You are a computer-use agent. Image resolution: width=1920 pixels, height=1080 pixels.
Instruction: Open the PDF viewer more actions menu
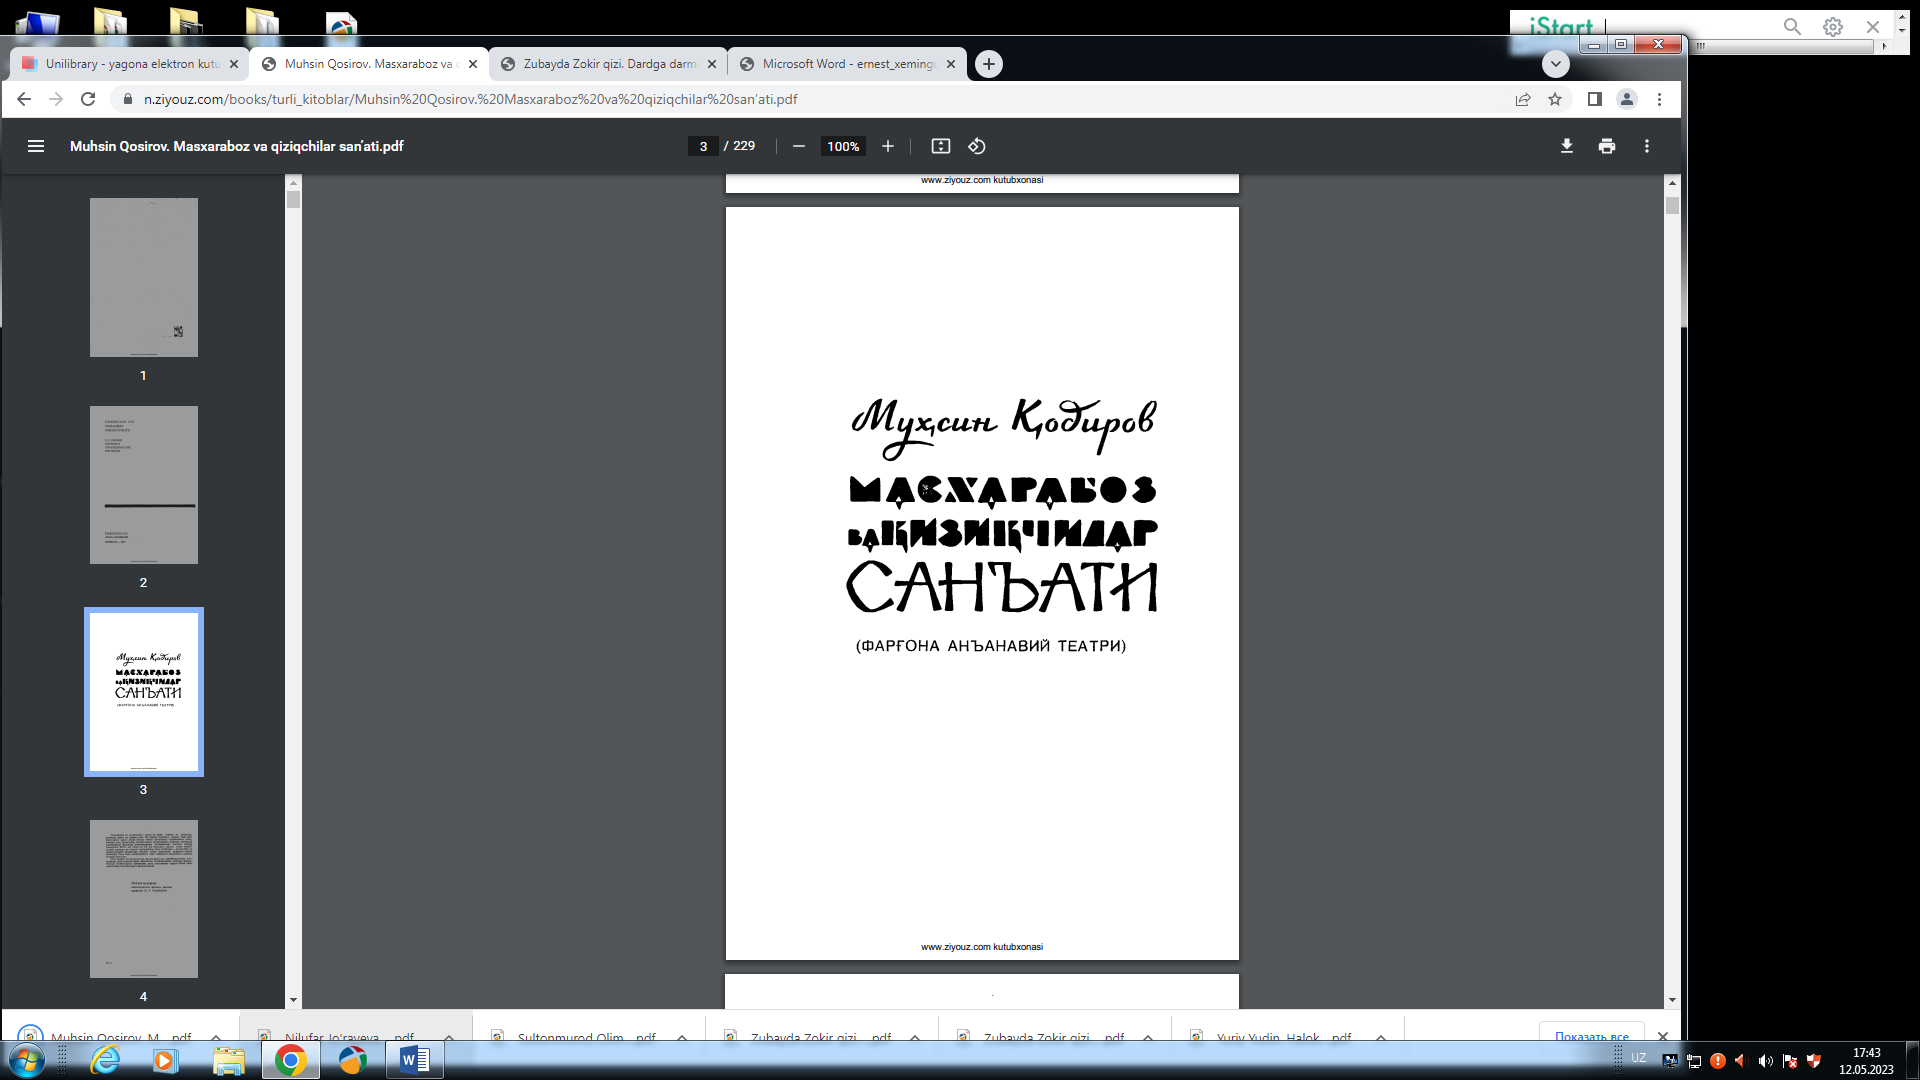(1646, 146)
